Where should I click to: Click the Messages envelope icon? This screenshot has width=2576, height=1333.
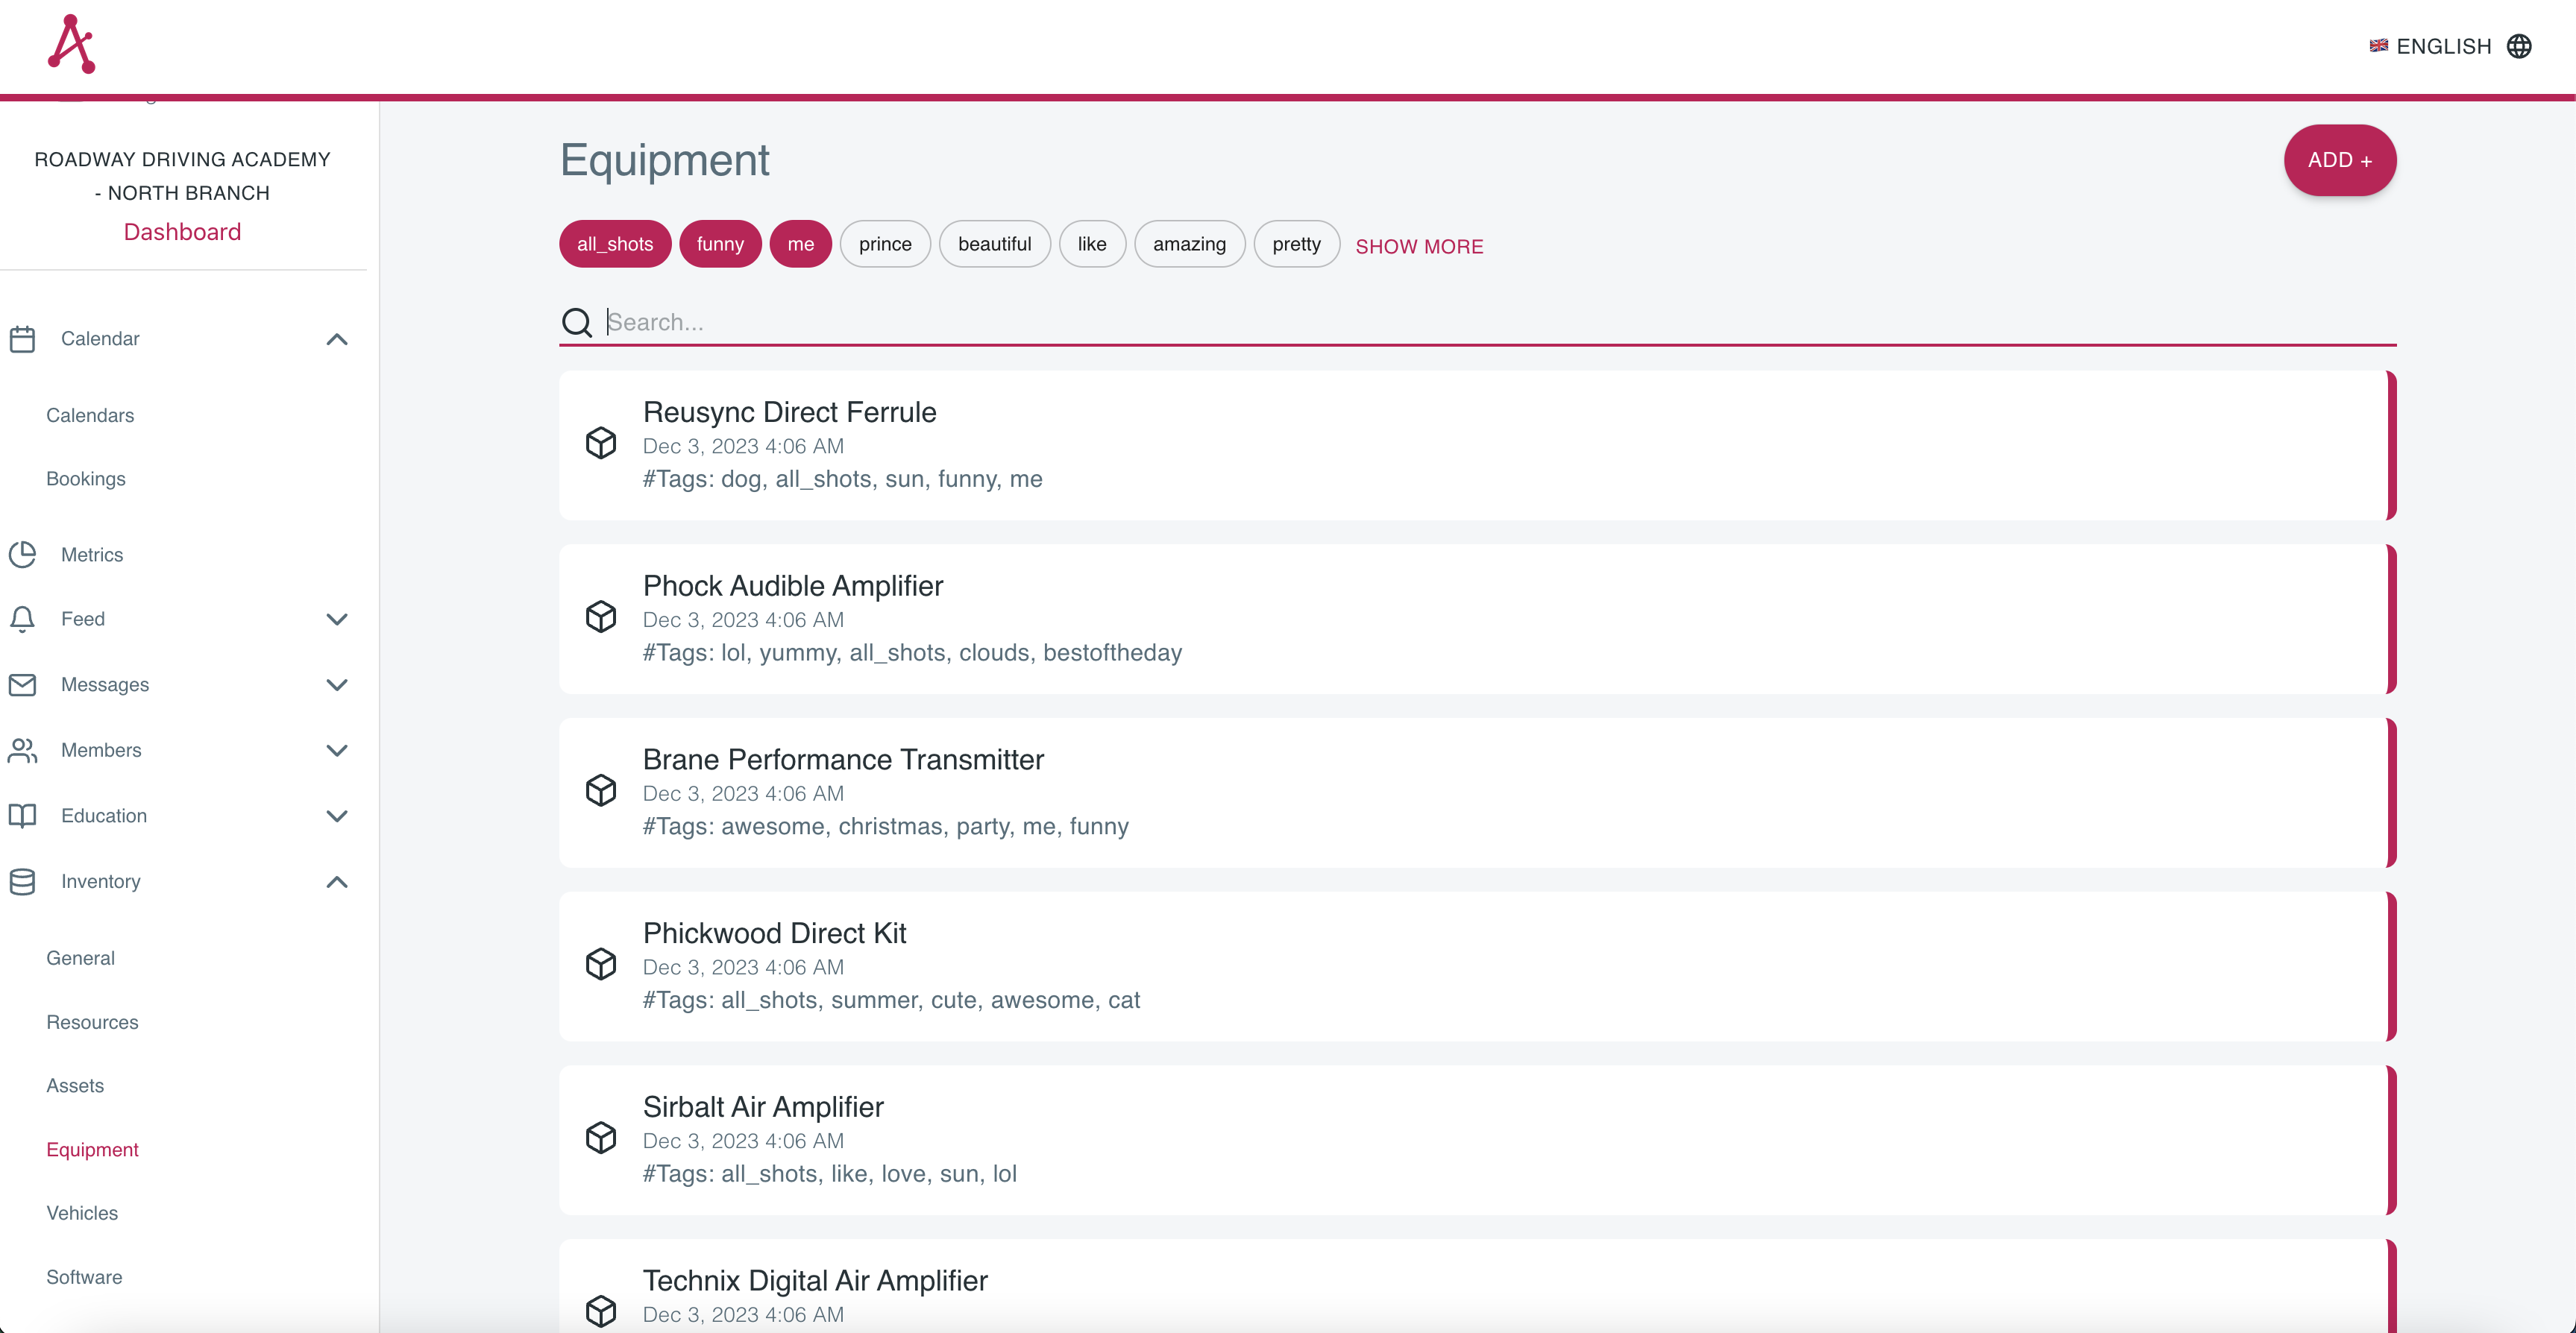click(22, 685)
